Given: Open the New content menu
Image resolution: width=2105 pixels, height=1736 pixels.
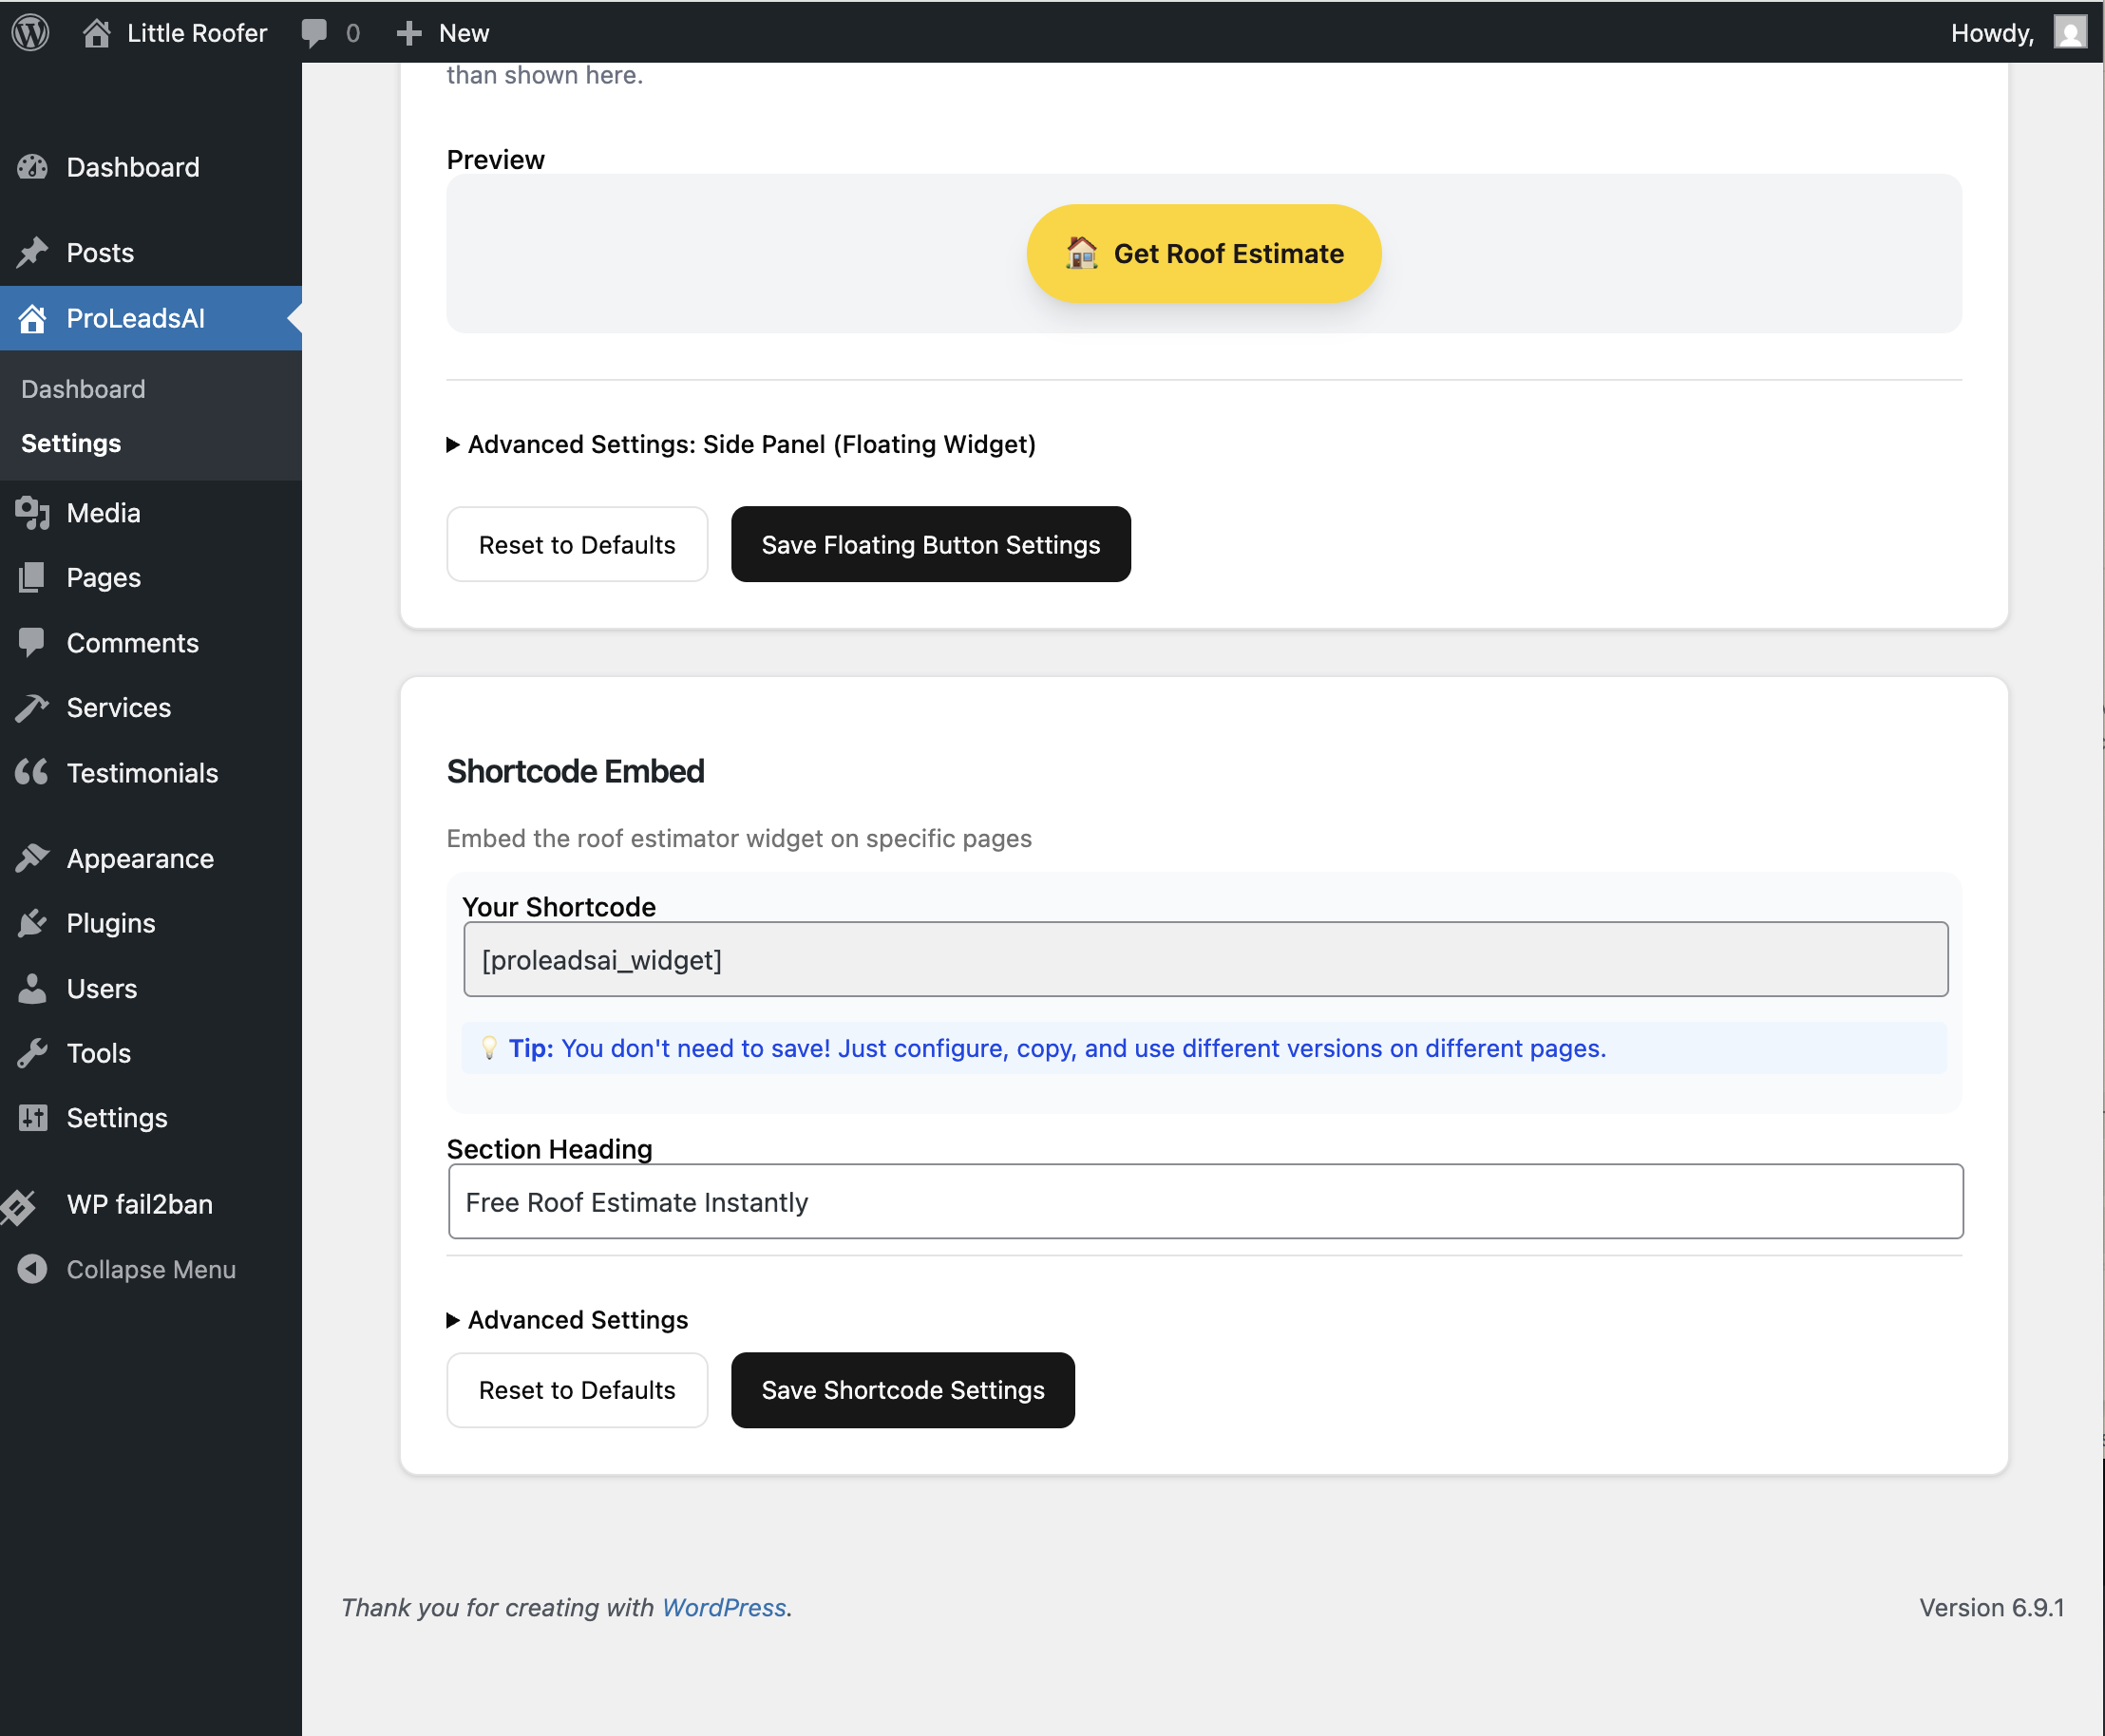Looking at the screenshot, I should (442, 32).
